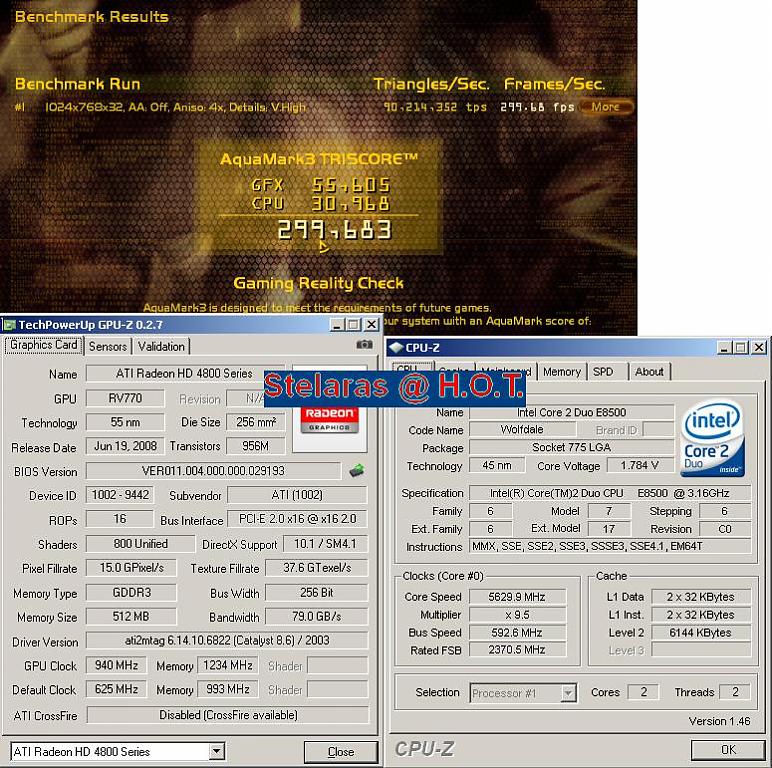Click the 1234 MHz memory clock value

pos(227,665)
